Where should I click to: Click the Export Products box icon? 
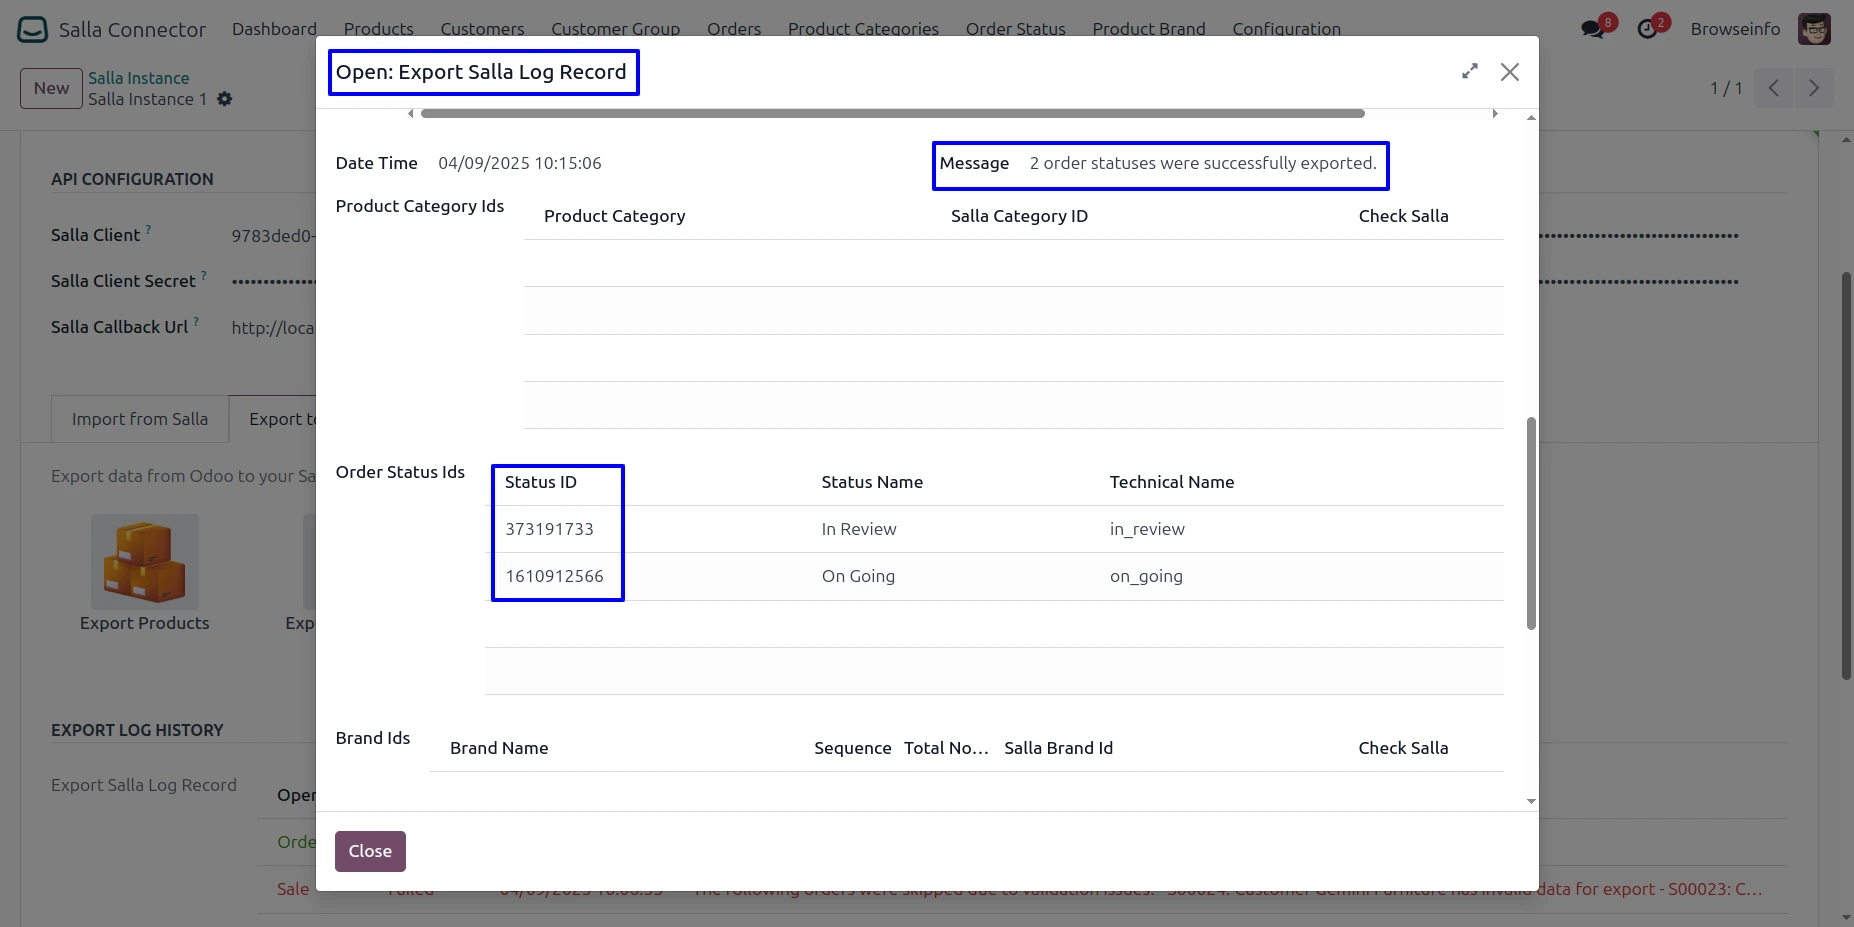[145, 562]
